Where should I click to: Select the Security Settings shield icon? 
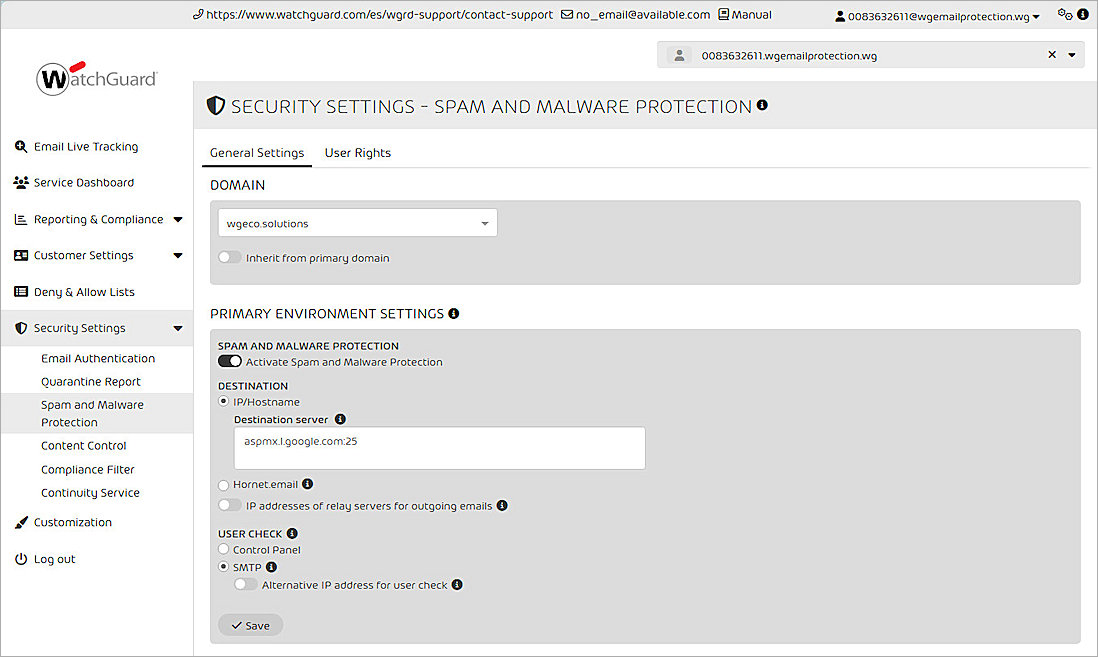[20, 327]
